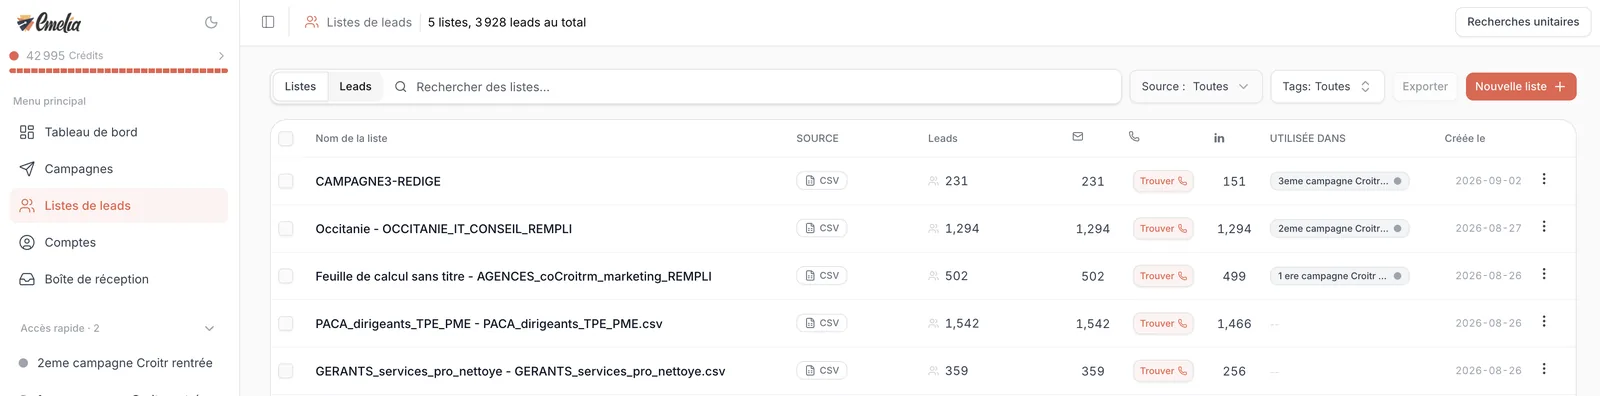
Task: Collapse sidebar with panel icon
Action: [x=268, y=22]
